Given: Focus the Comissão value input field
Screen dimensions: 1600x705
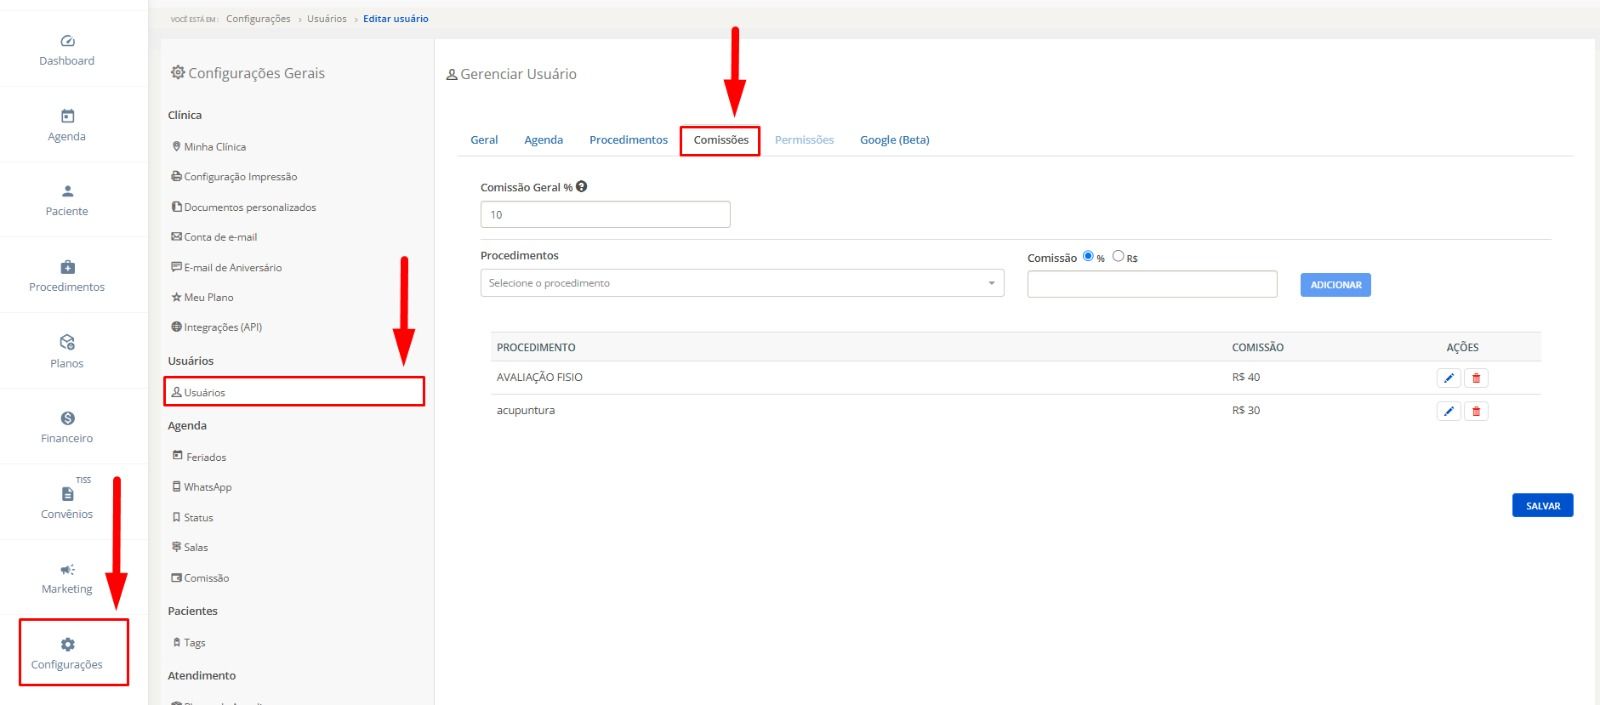Looking at the screenshot, I should click(1152, 284).
